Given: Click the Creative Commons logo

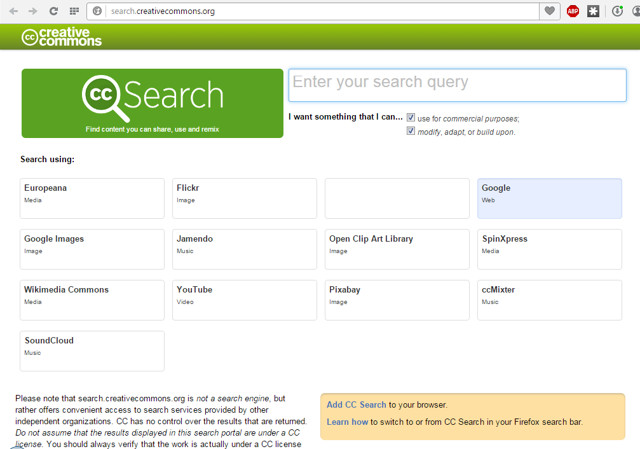Looking at the screenshot, I should coord(62,38).
